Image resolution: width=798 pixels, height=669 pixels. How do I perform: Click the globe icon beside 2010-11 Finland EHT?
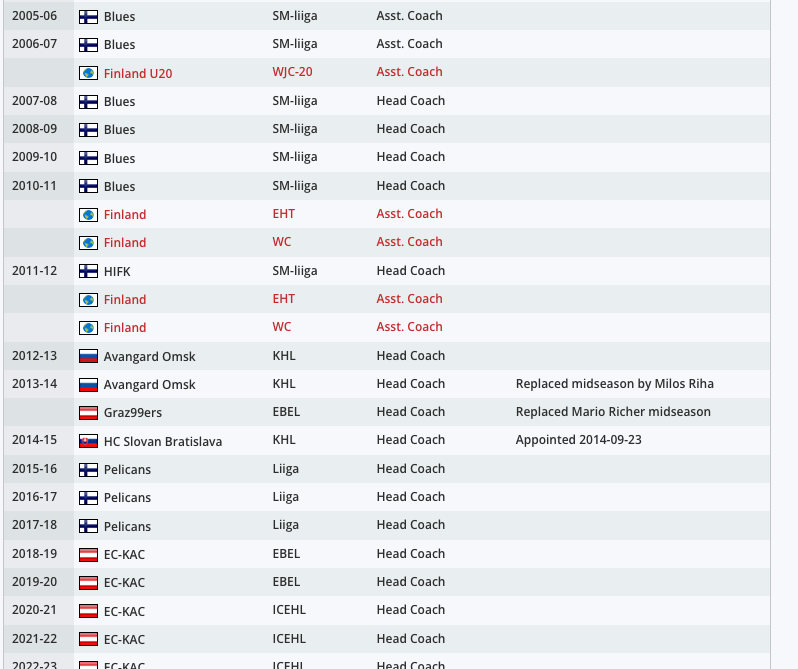pos(88,215)
